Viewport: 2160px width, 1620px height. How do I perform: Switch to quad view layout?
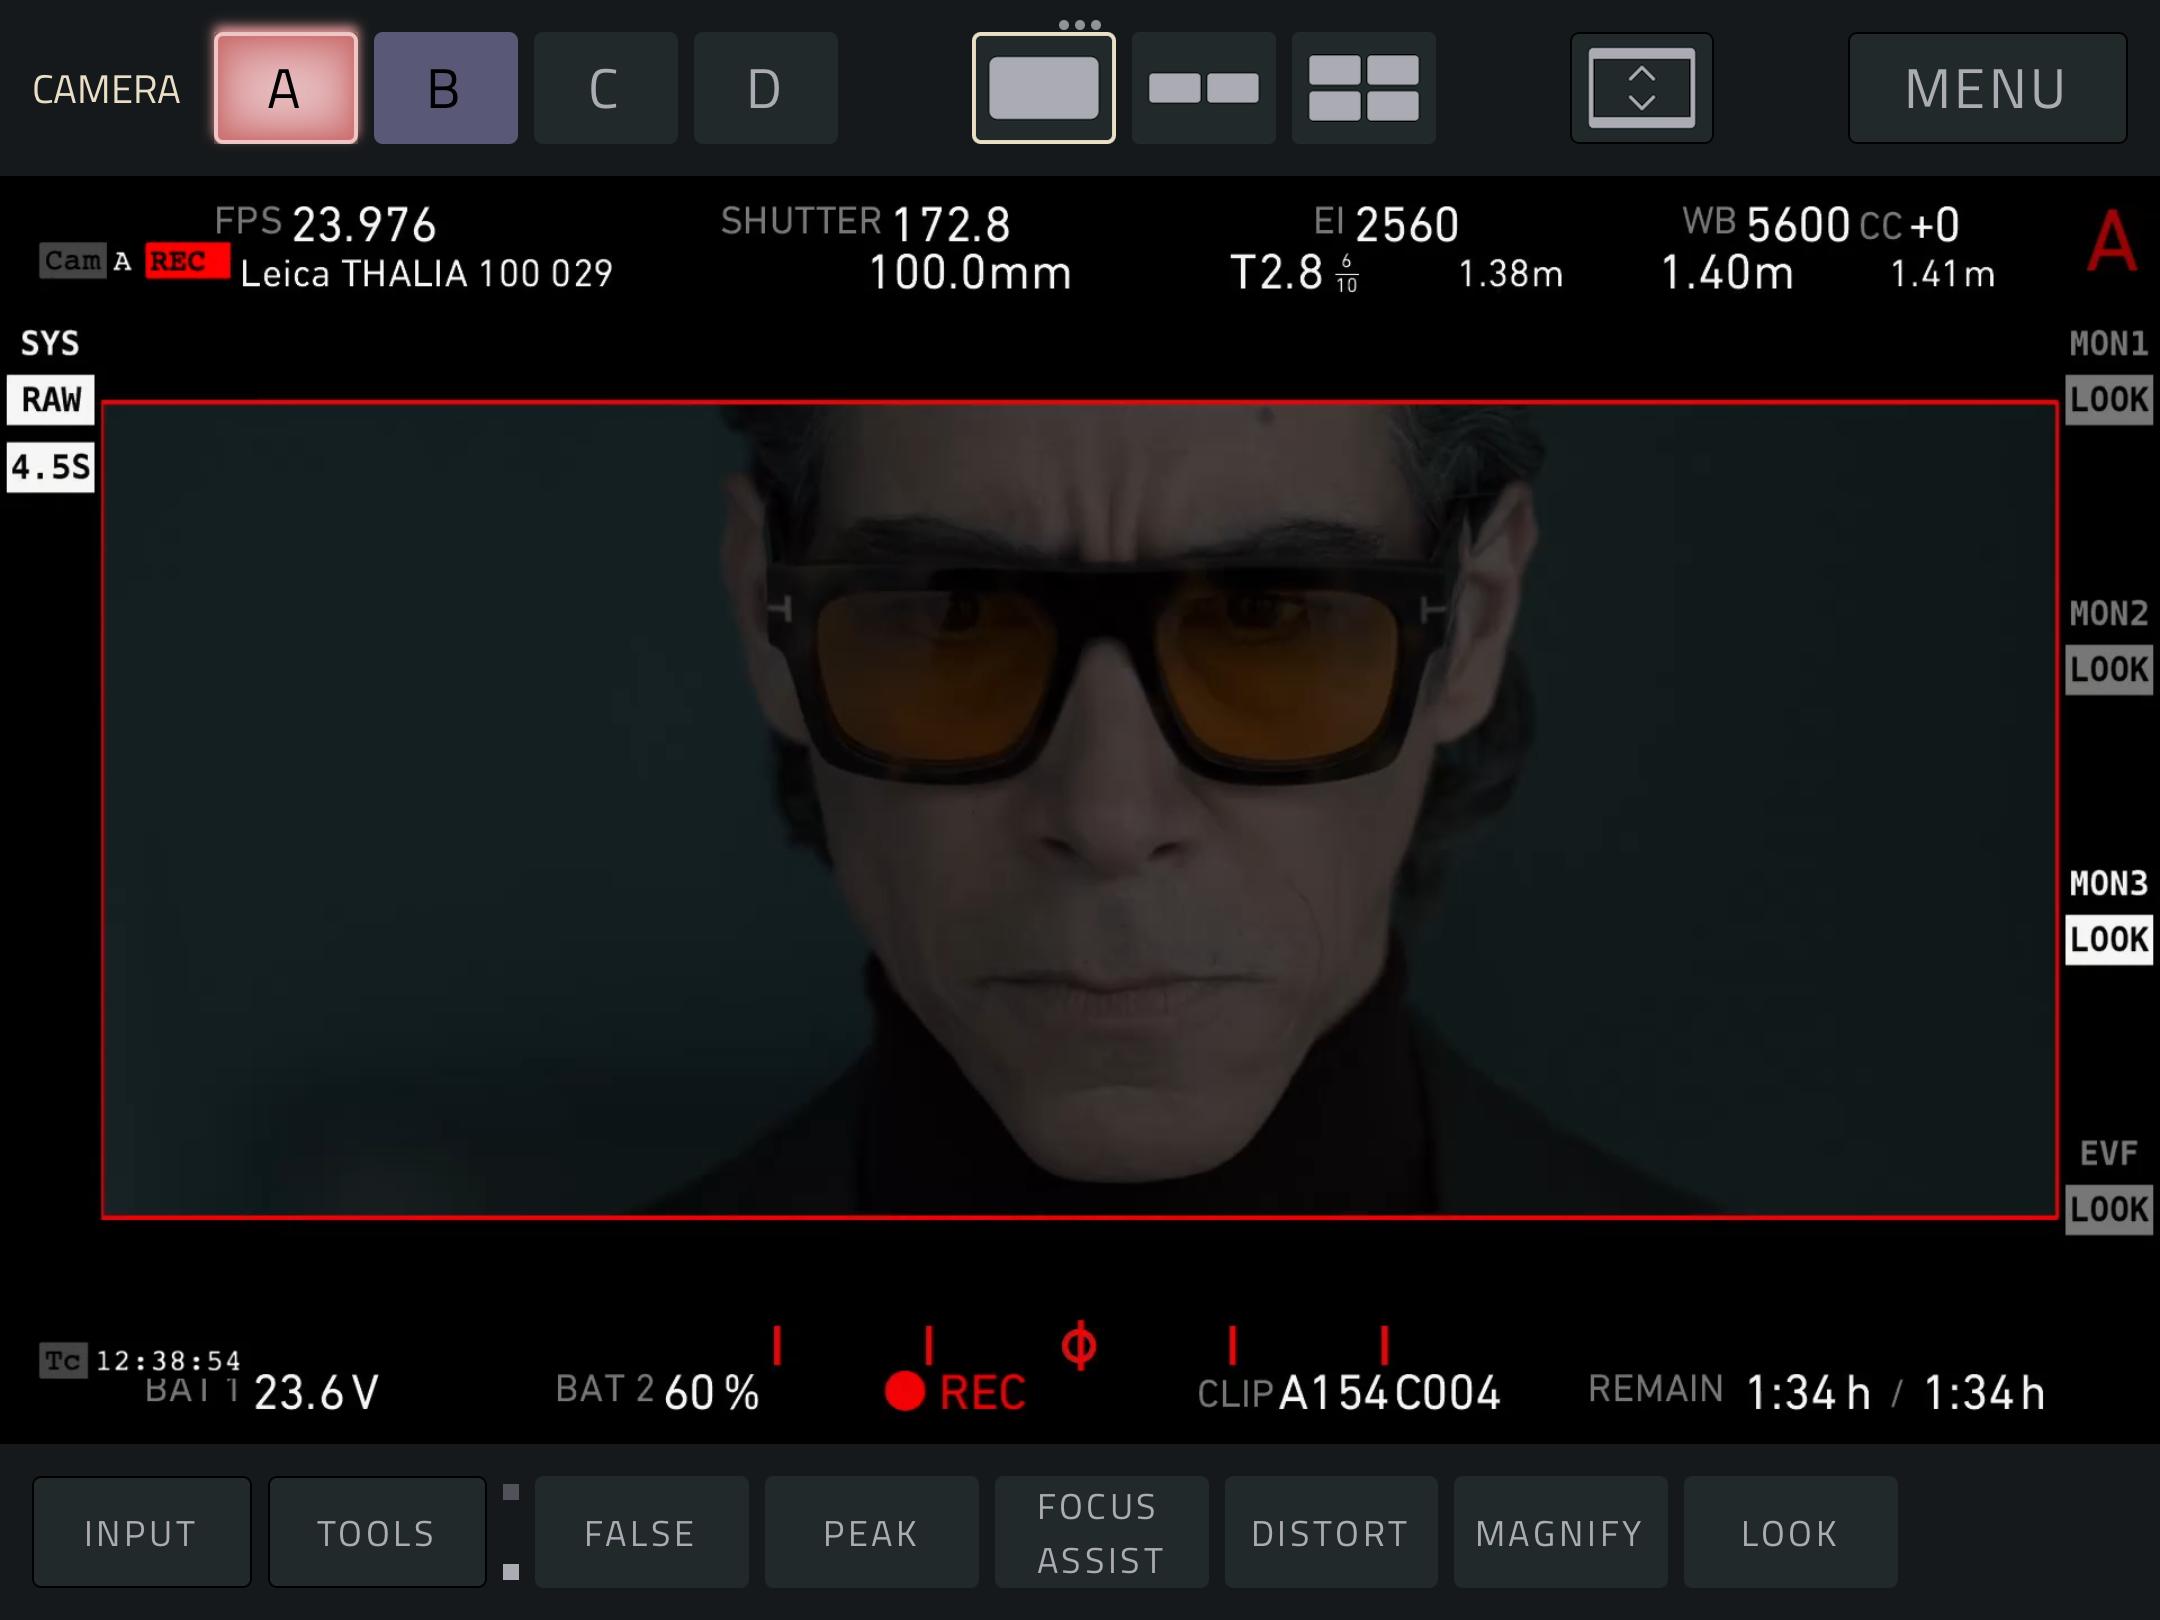pyautogui.click(x=1363, y=88)
